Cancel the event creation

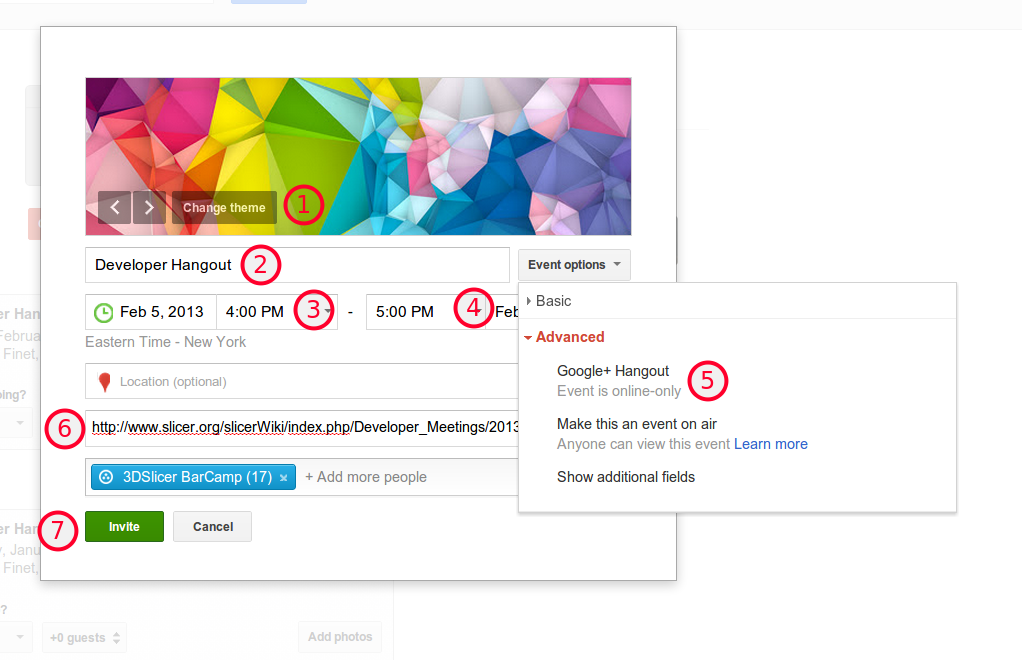tap(212, 526)
